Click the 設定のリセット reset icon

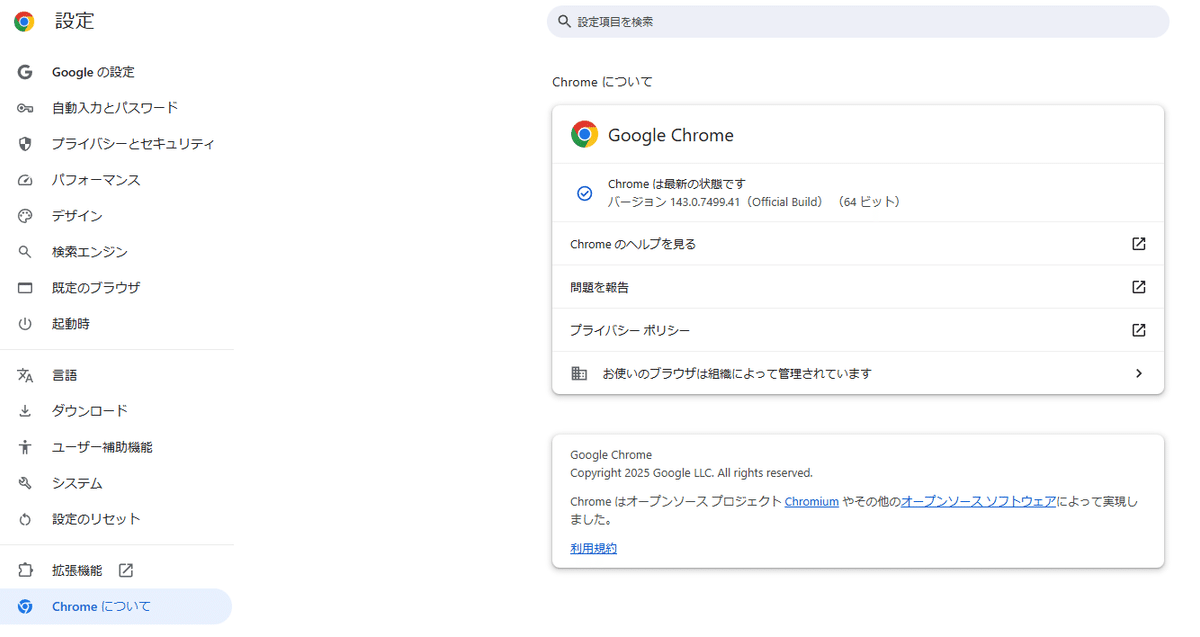tap(25, 519)
